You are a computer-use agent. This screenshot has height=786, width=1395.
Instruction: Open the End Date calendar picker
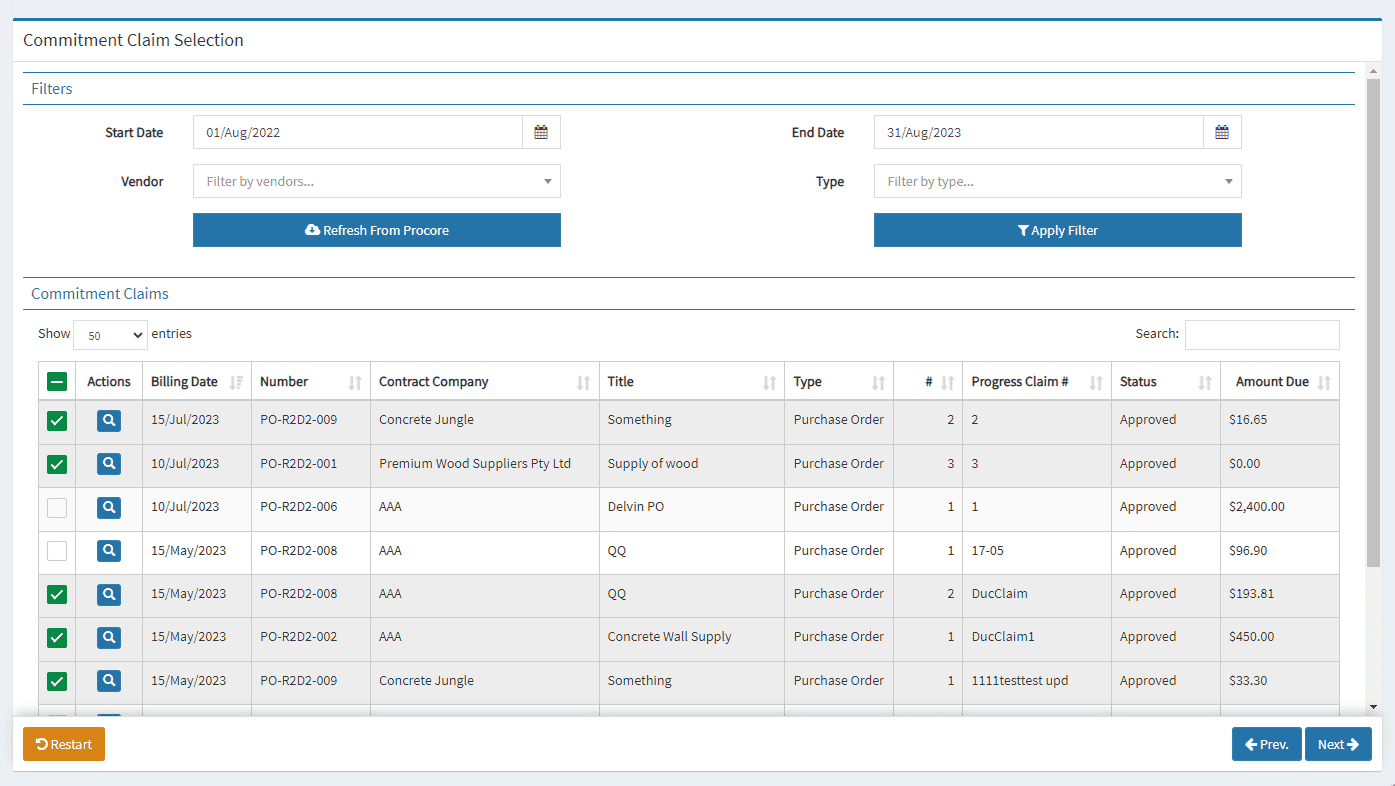coord(1222,132)
